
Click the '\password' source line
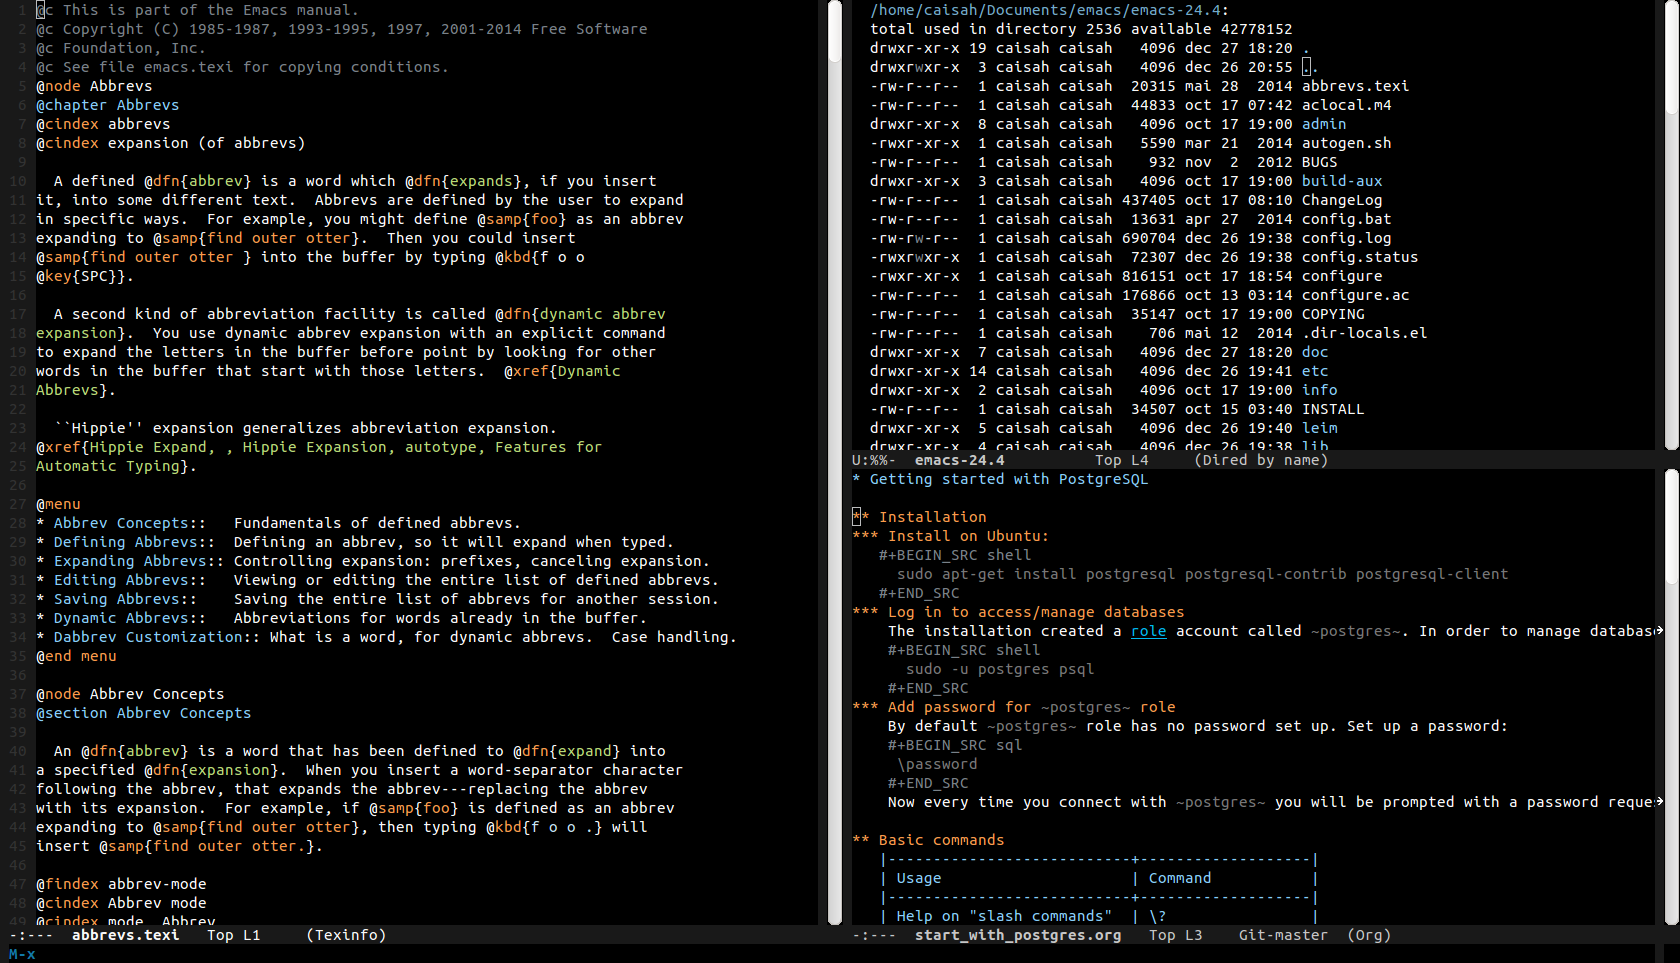[937, 764]
